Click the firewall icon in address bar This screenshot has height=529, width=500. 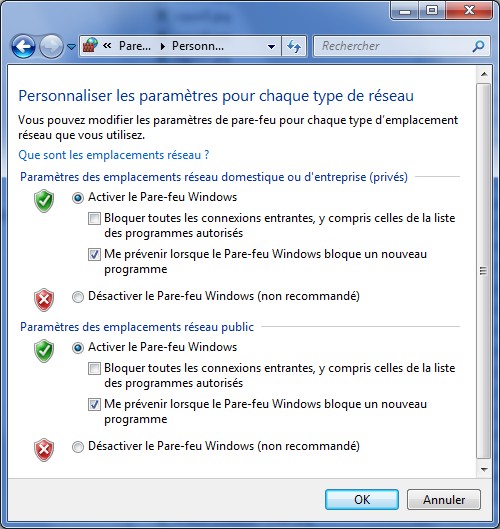pyautogui.click(x=90, y=46)
